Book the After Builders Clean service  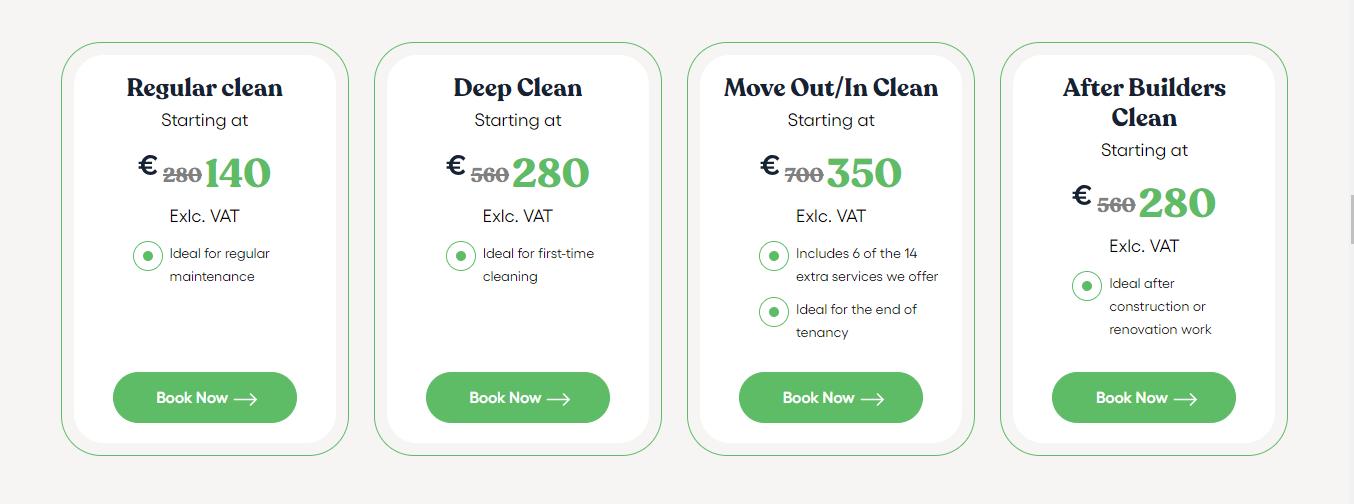coord(1143,398)
